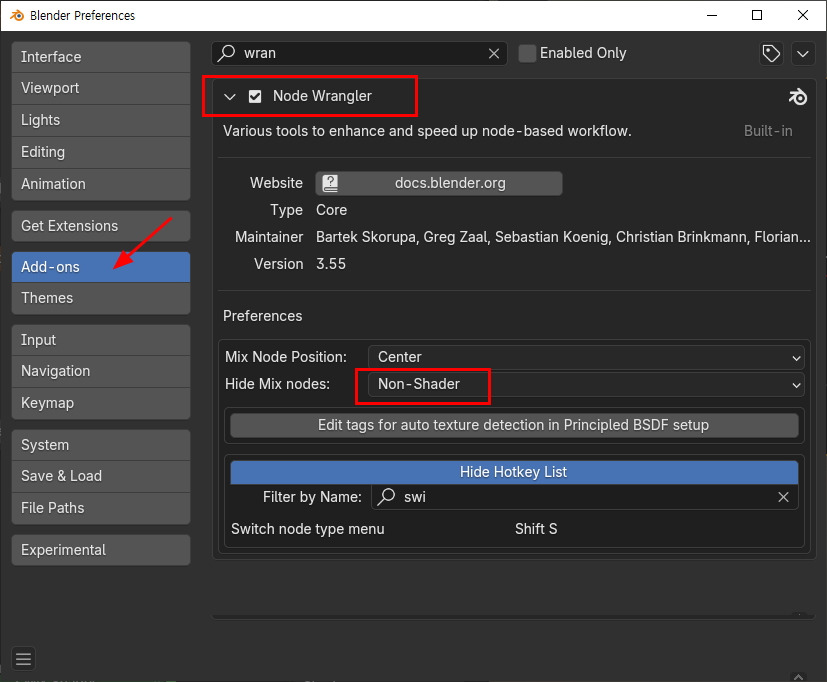This screenshot has height=682, width=827.
Task: Click the Filter by Name input field
Action: 584,497
